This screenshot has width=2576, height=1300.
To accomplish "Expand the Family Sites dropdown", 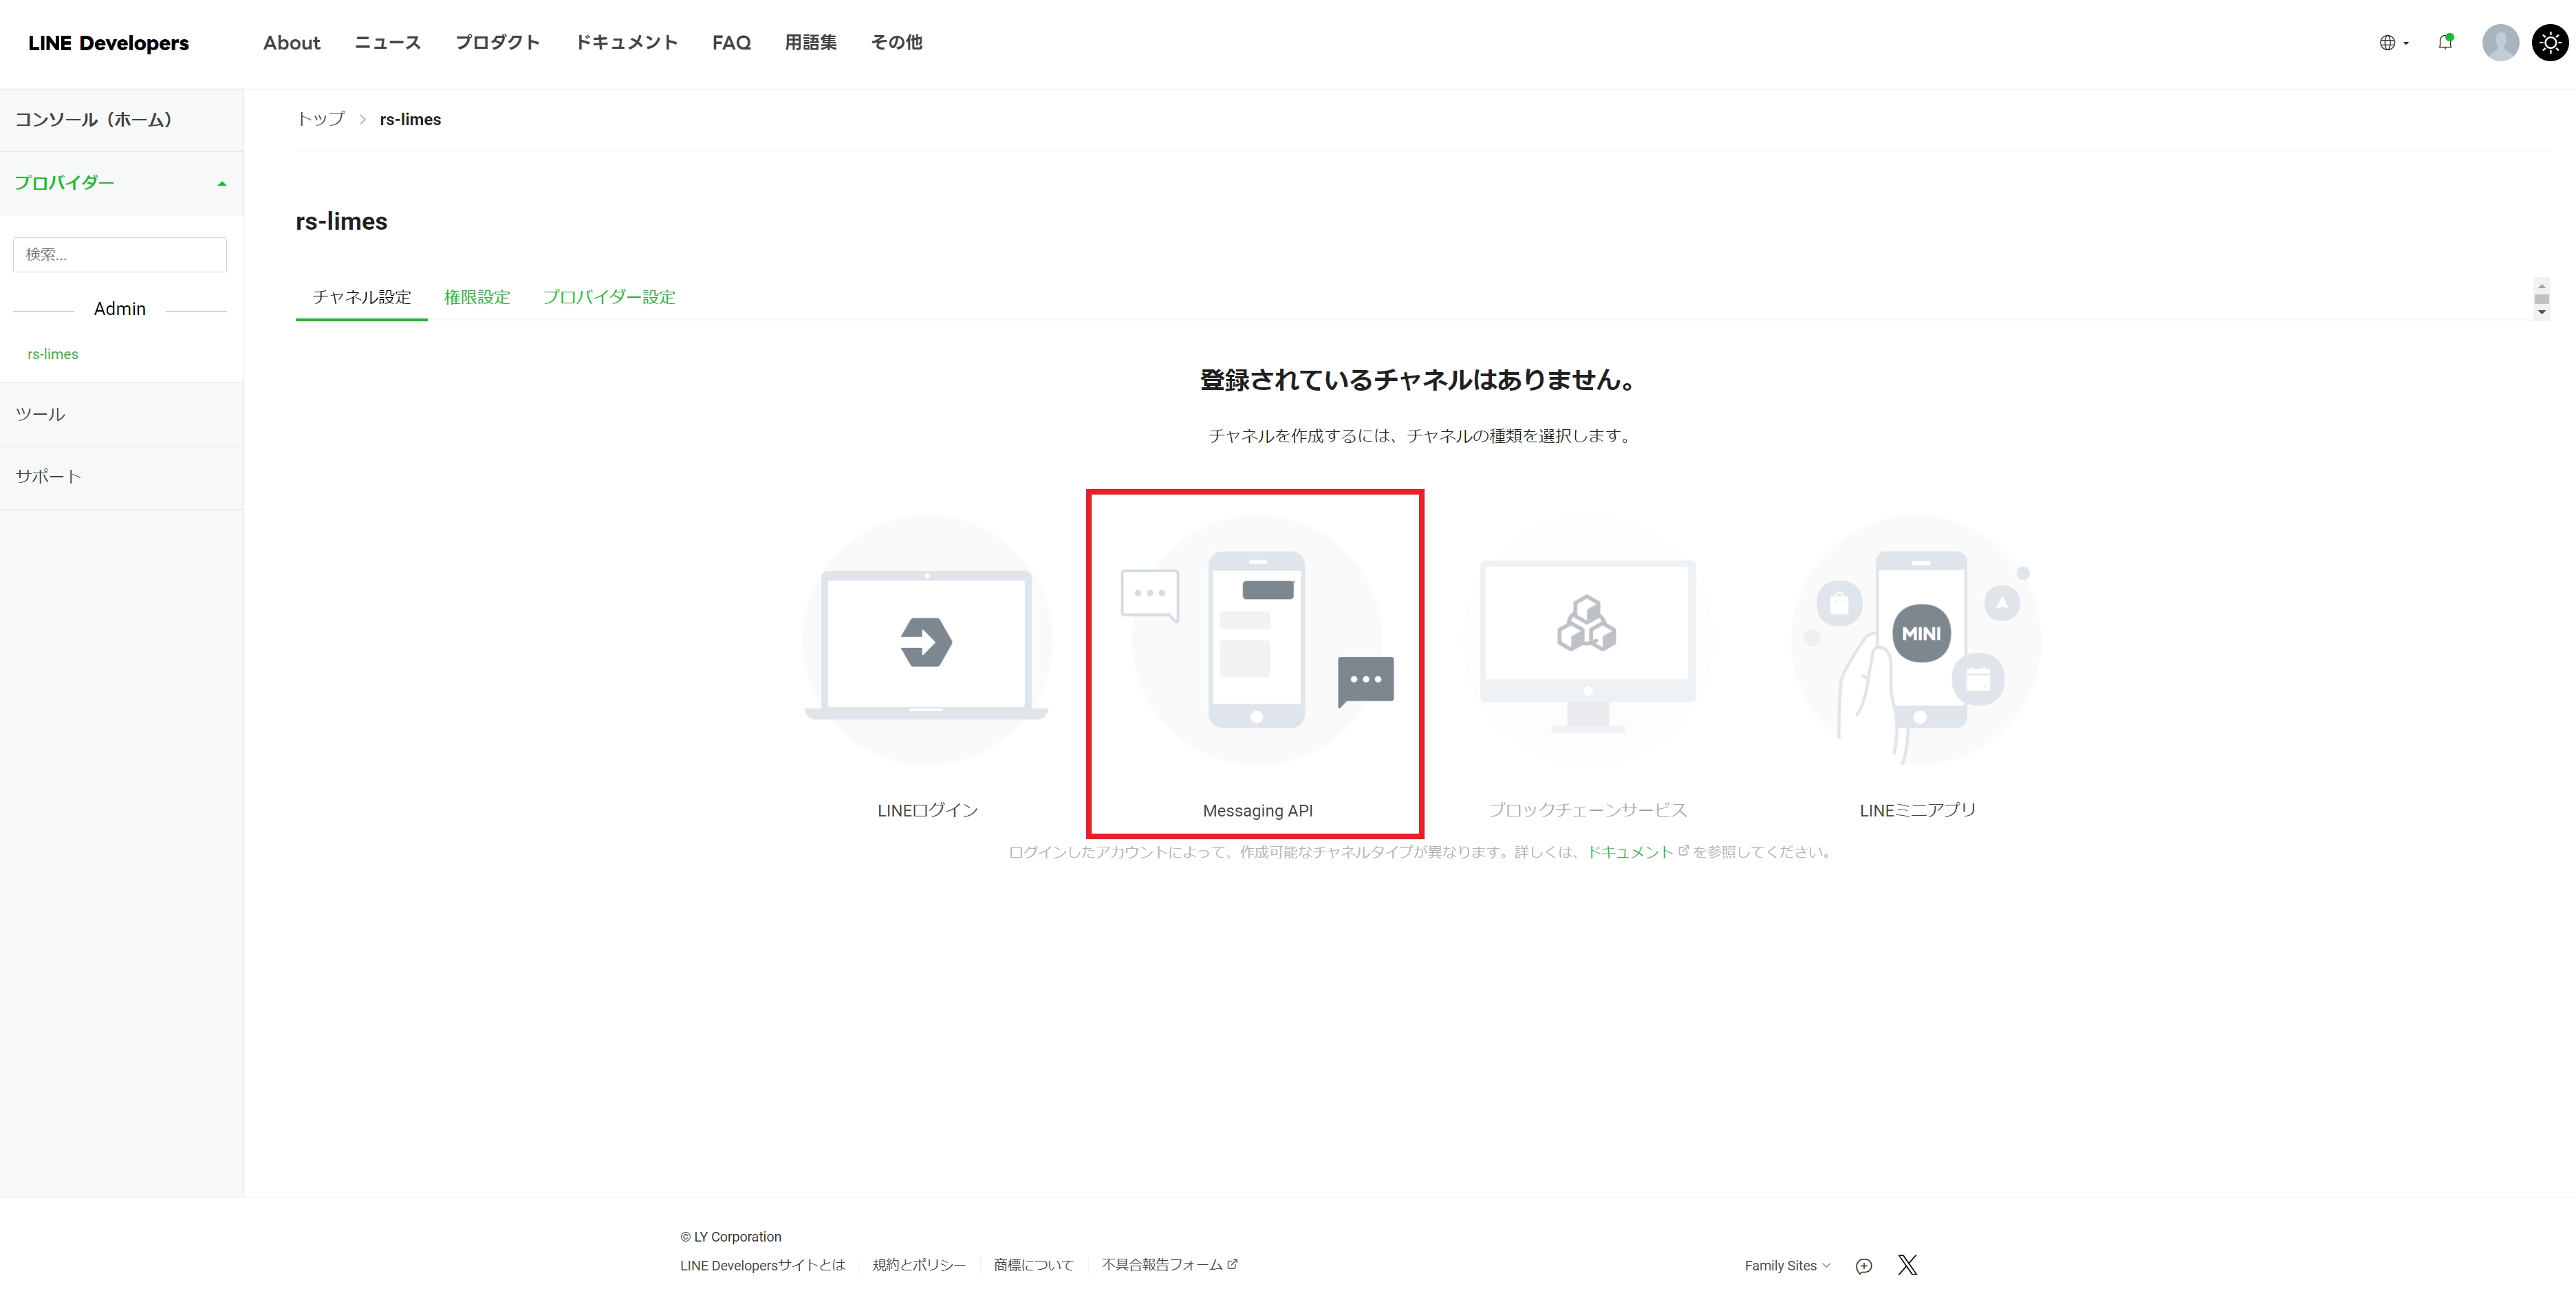I will point(1787,1266).
